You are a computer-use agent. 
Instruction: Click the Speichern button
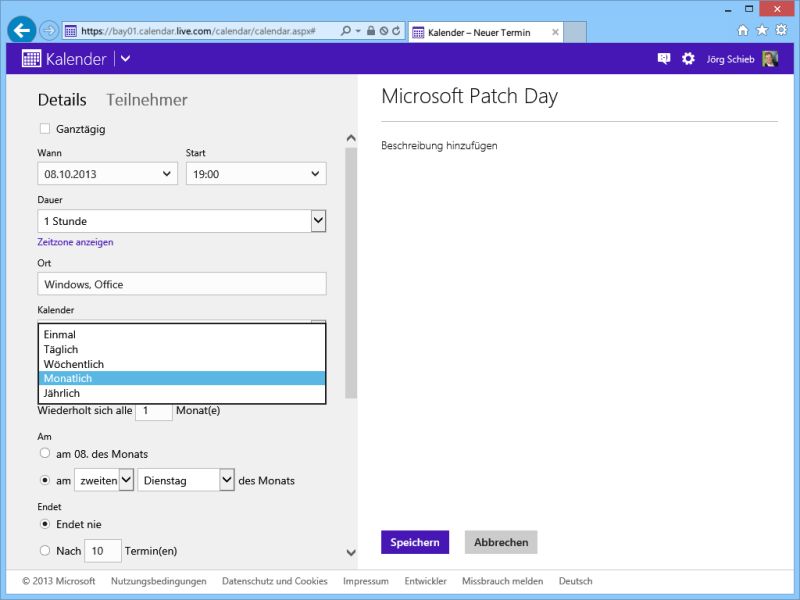pyautogui.click(x=415, y=542)
